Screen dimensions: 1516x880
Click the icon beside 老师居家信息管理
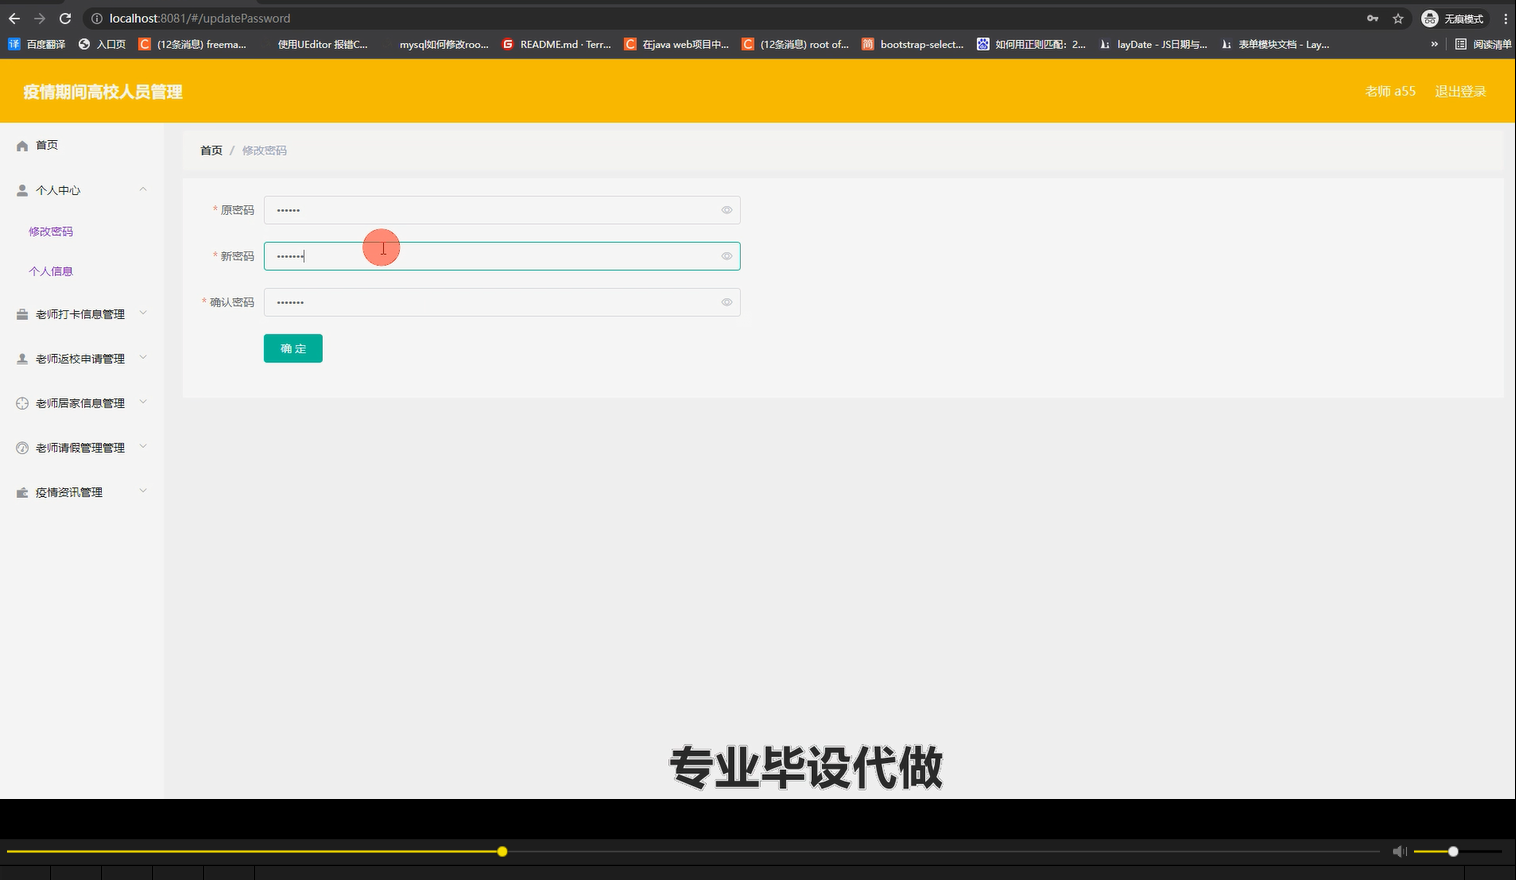pos(22,403)
